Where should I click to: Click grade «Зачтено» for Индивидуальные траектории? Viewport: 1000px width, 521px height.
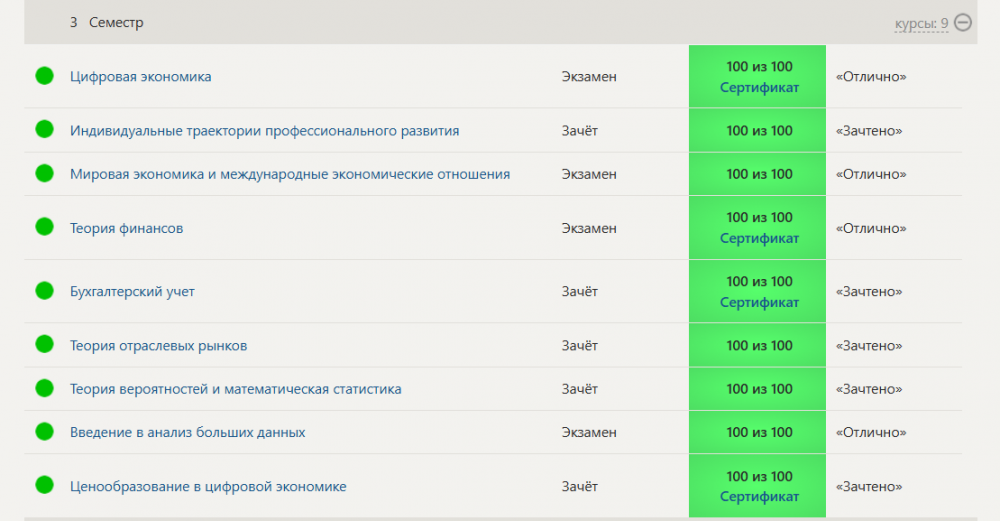869,131
